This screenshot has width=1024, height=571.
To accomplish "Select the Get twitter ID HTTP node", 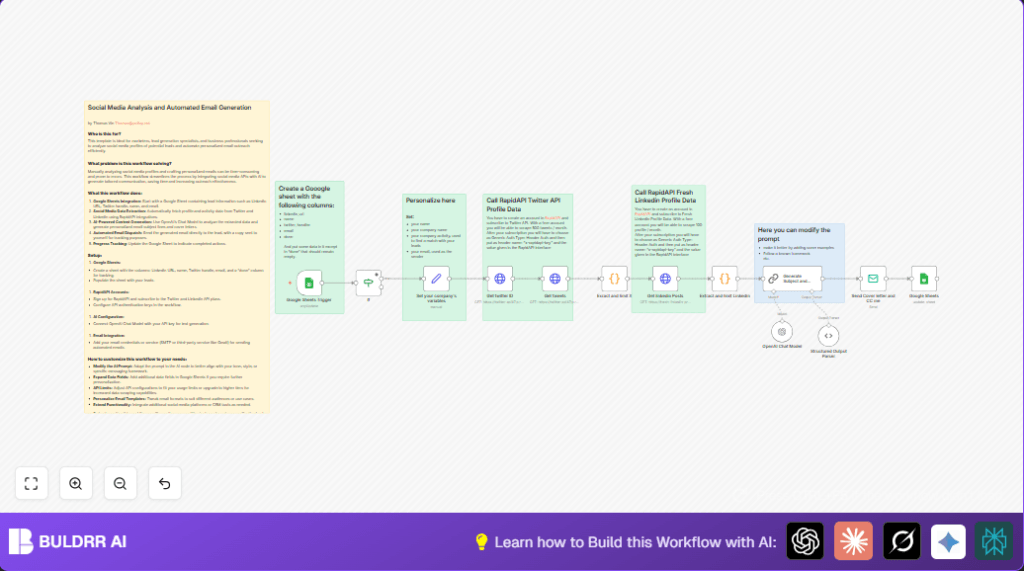I will (500, 279).
